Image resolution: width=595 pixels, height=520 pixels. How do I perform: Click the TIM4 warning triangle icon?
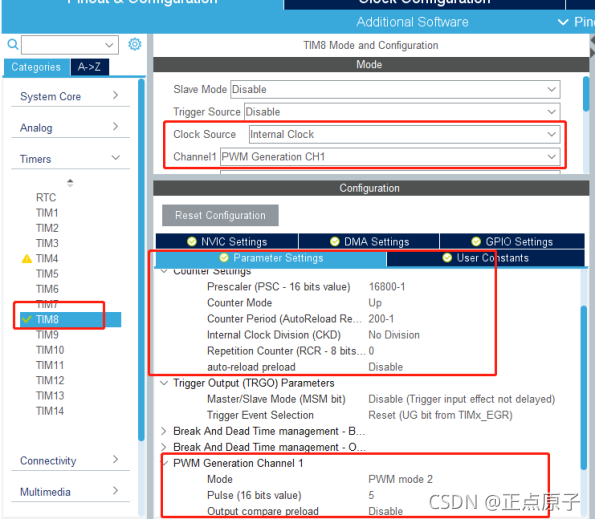click(27, 259)
